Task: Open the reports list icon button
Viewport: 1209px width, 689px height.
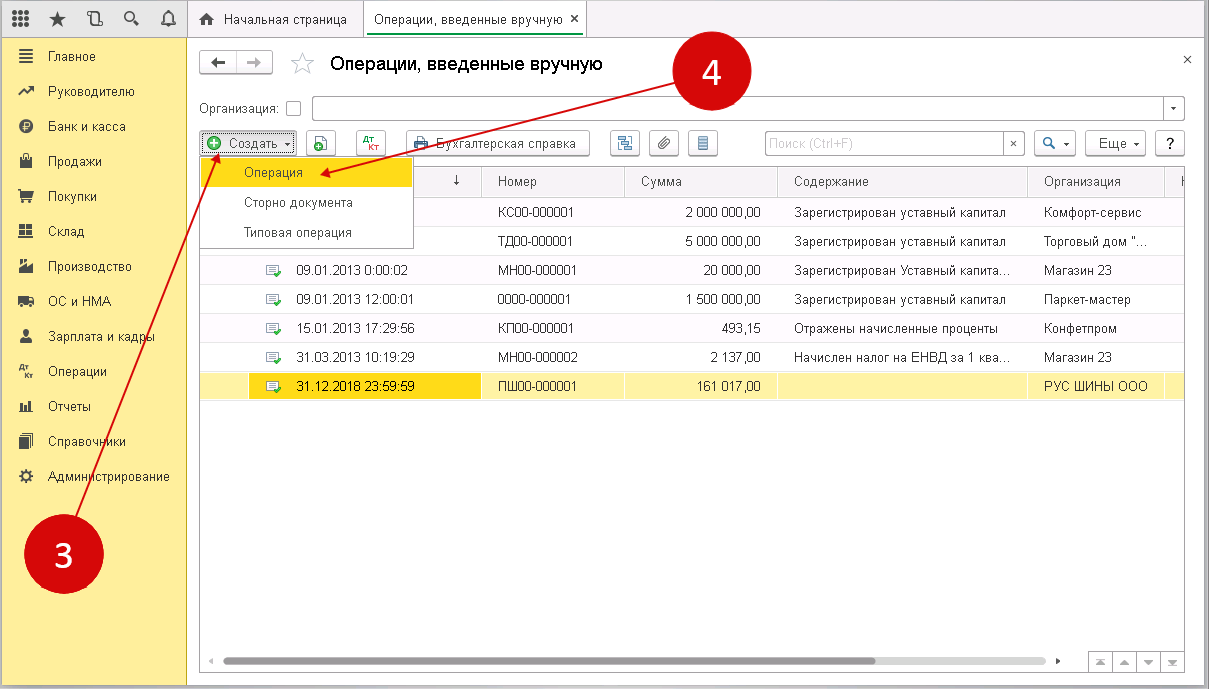Action: pyautogui.click(x=703, y=143)
